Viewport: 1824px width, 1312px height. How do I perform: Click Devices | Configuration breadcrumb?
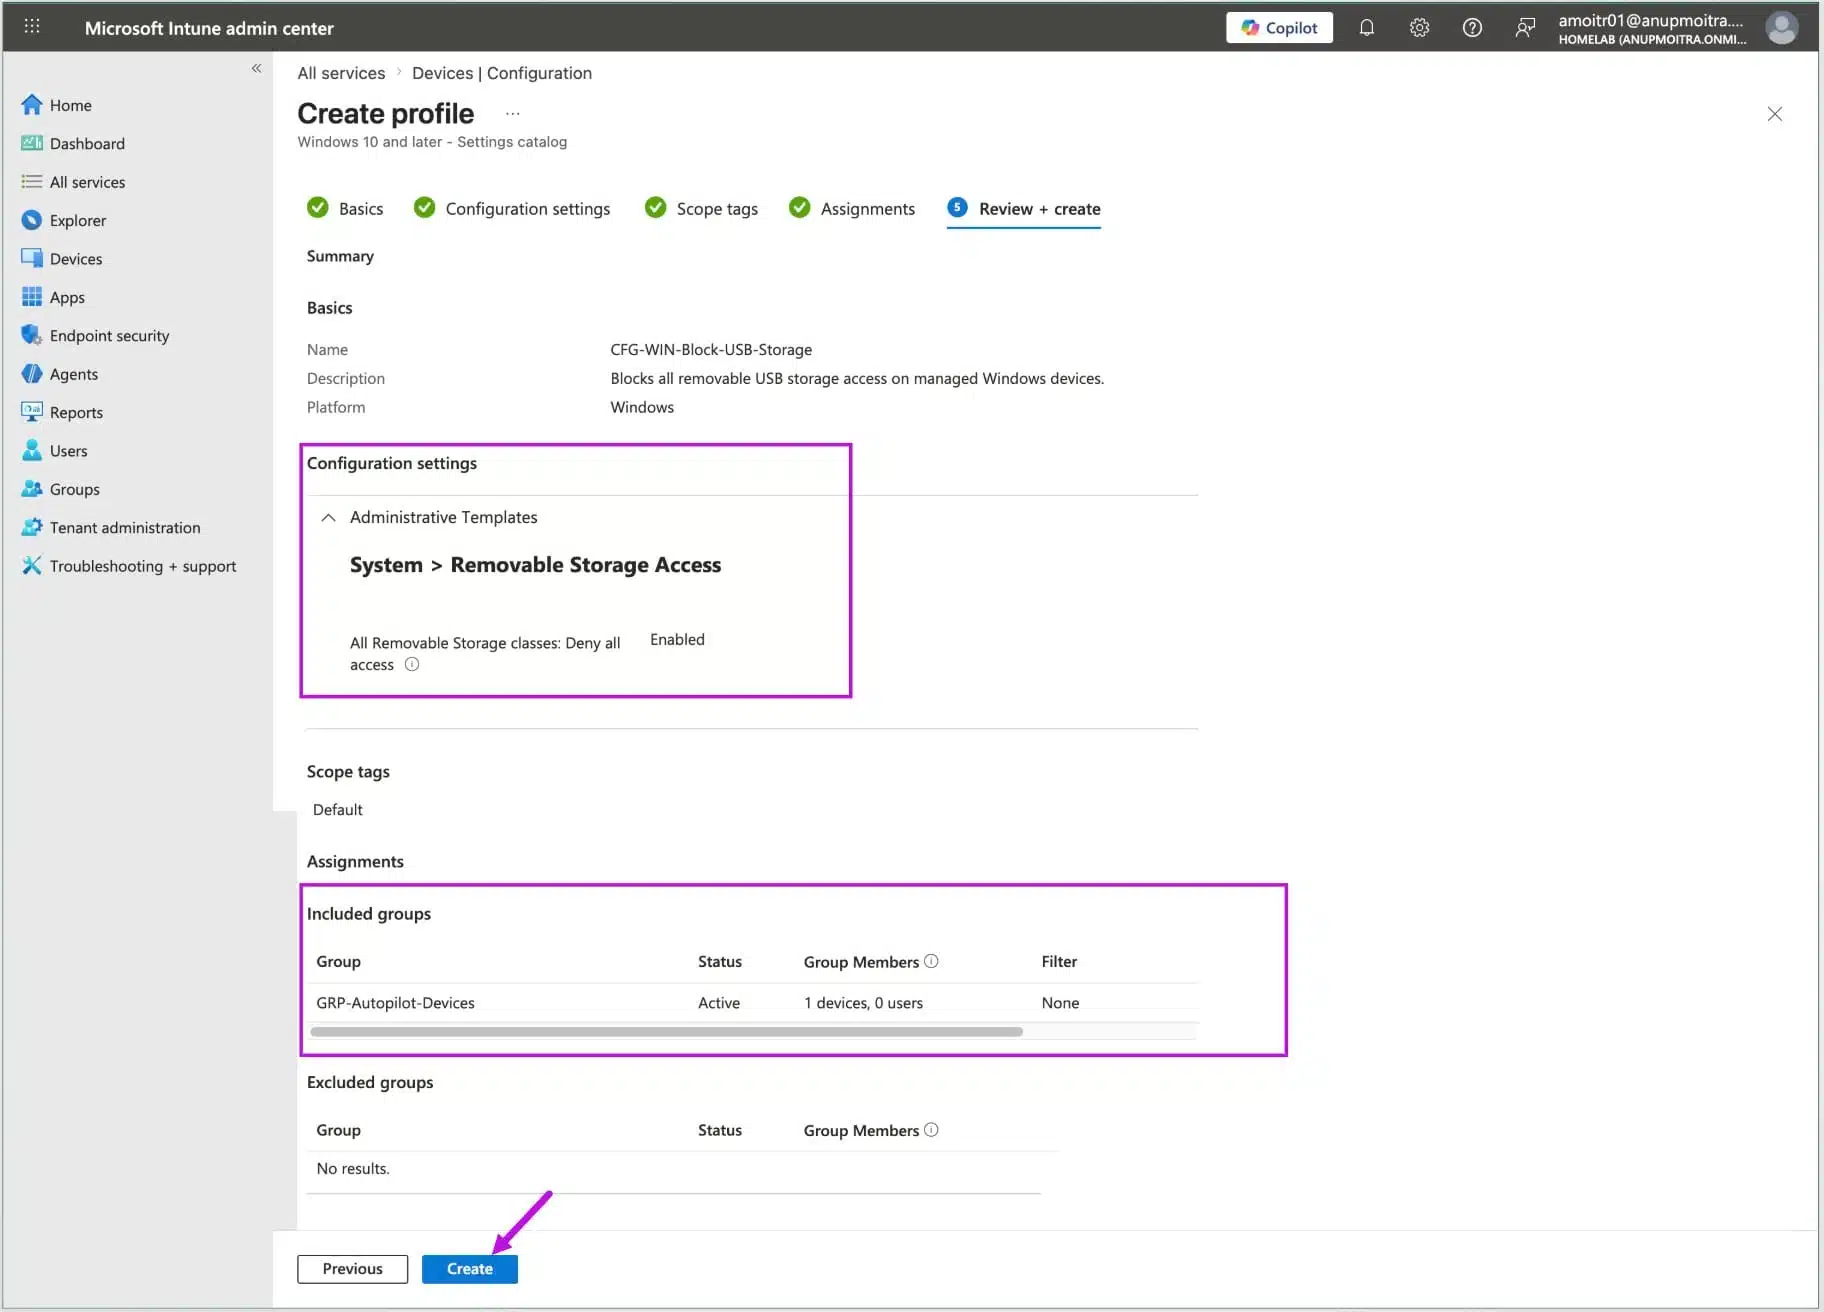[502, 73]
